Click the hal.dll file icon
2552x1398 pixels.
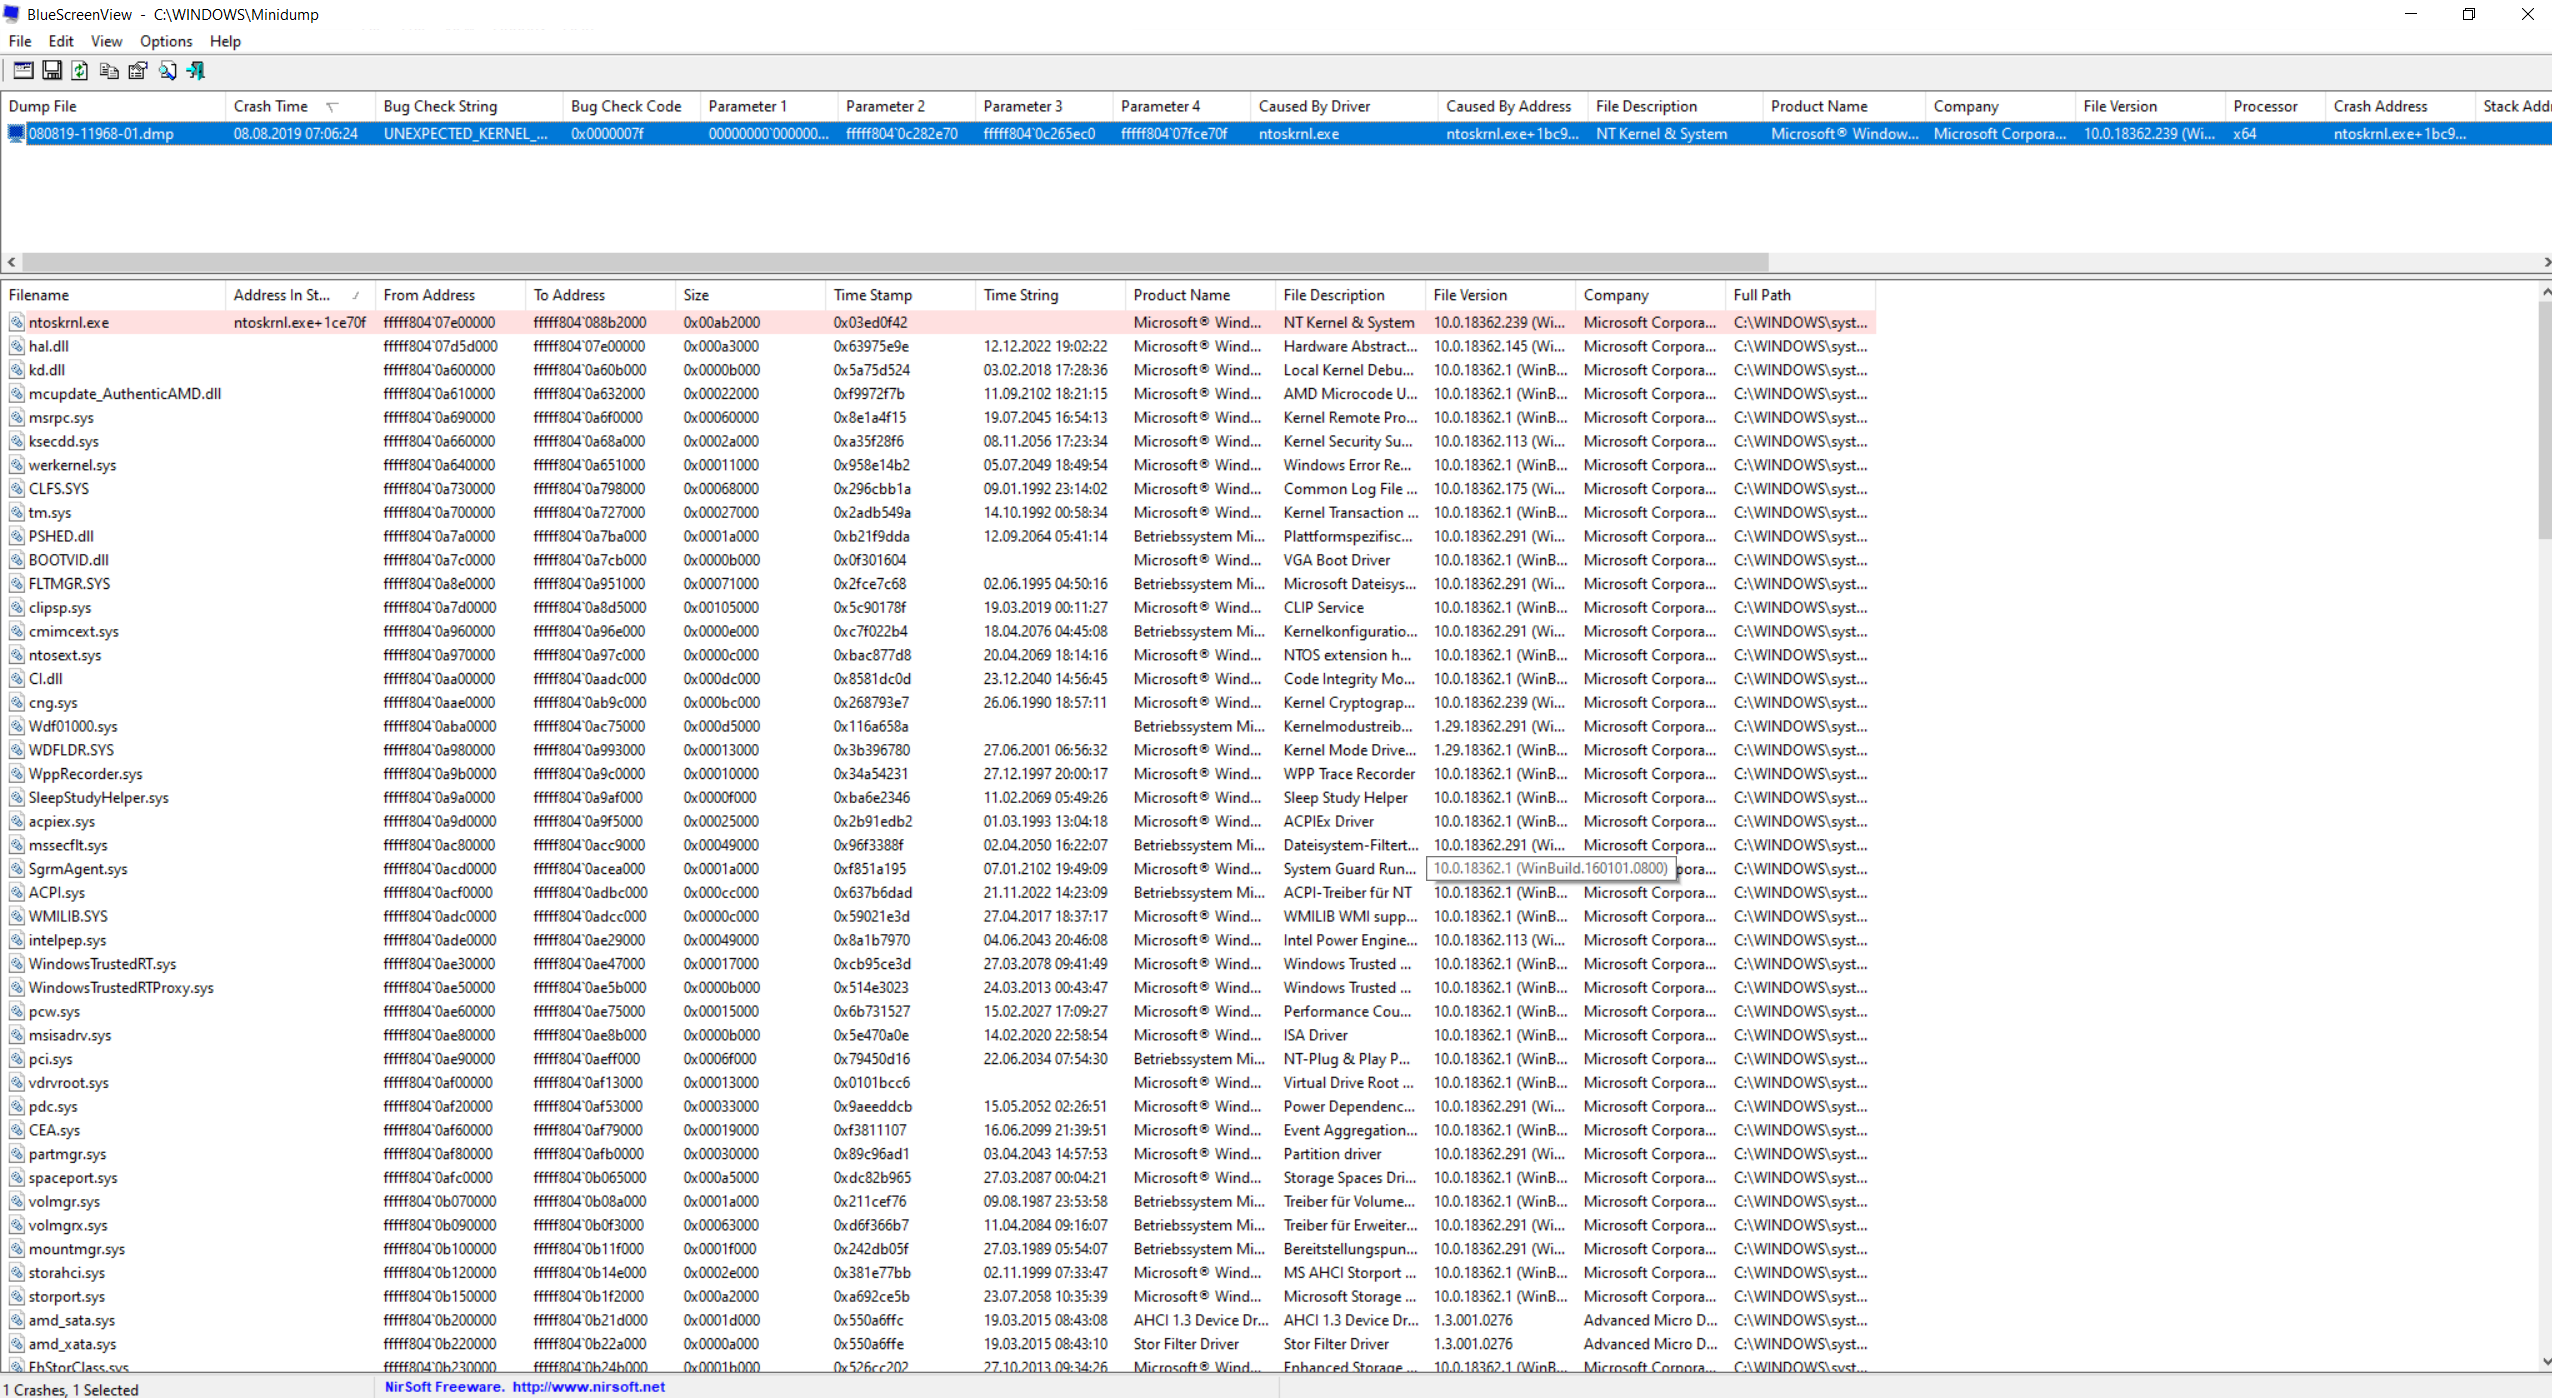coord(17,346)
